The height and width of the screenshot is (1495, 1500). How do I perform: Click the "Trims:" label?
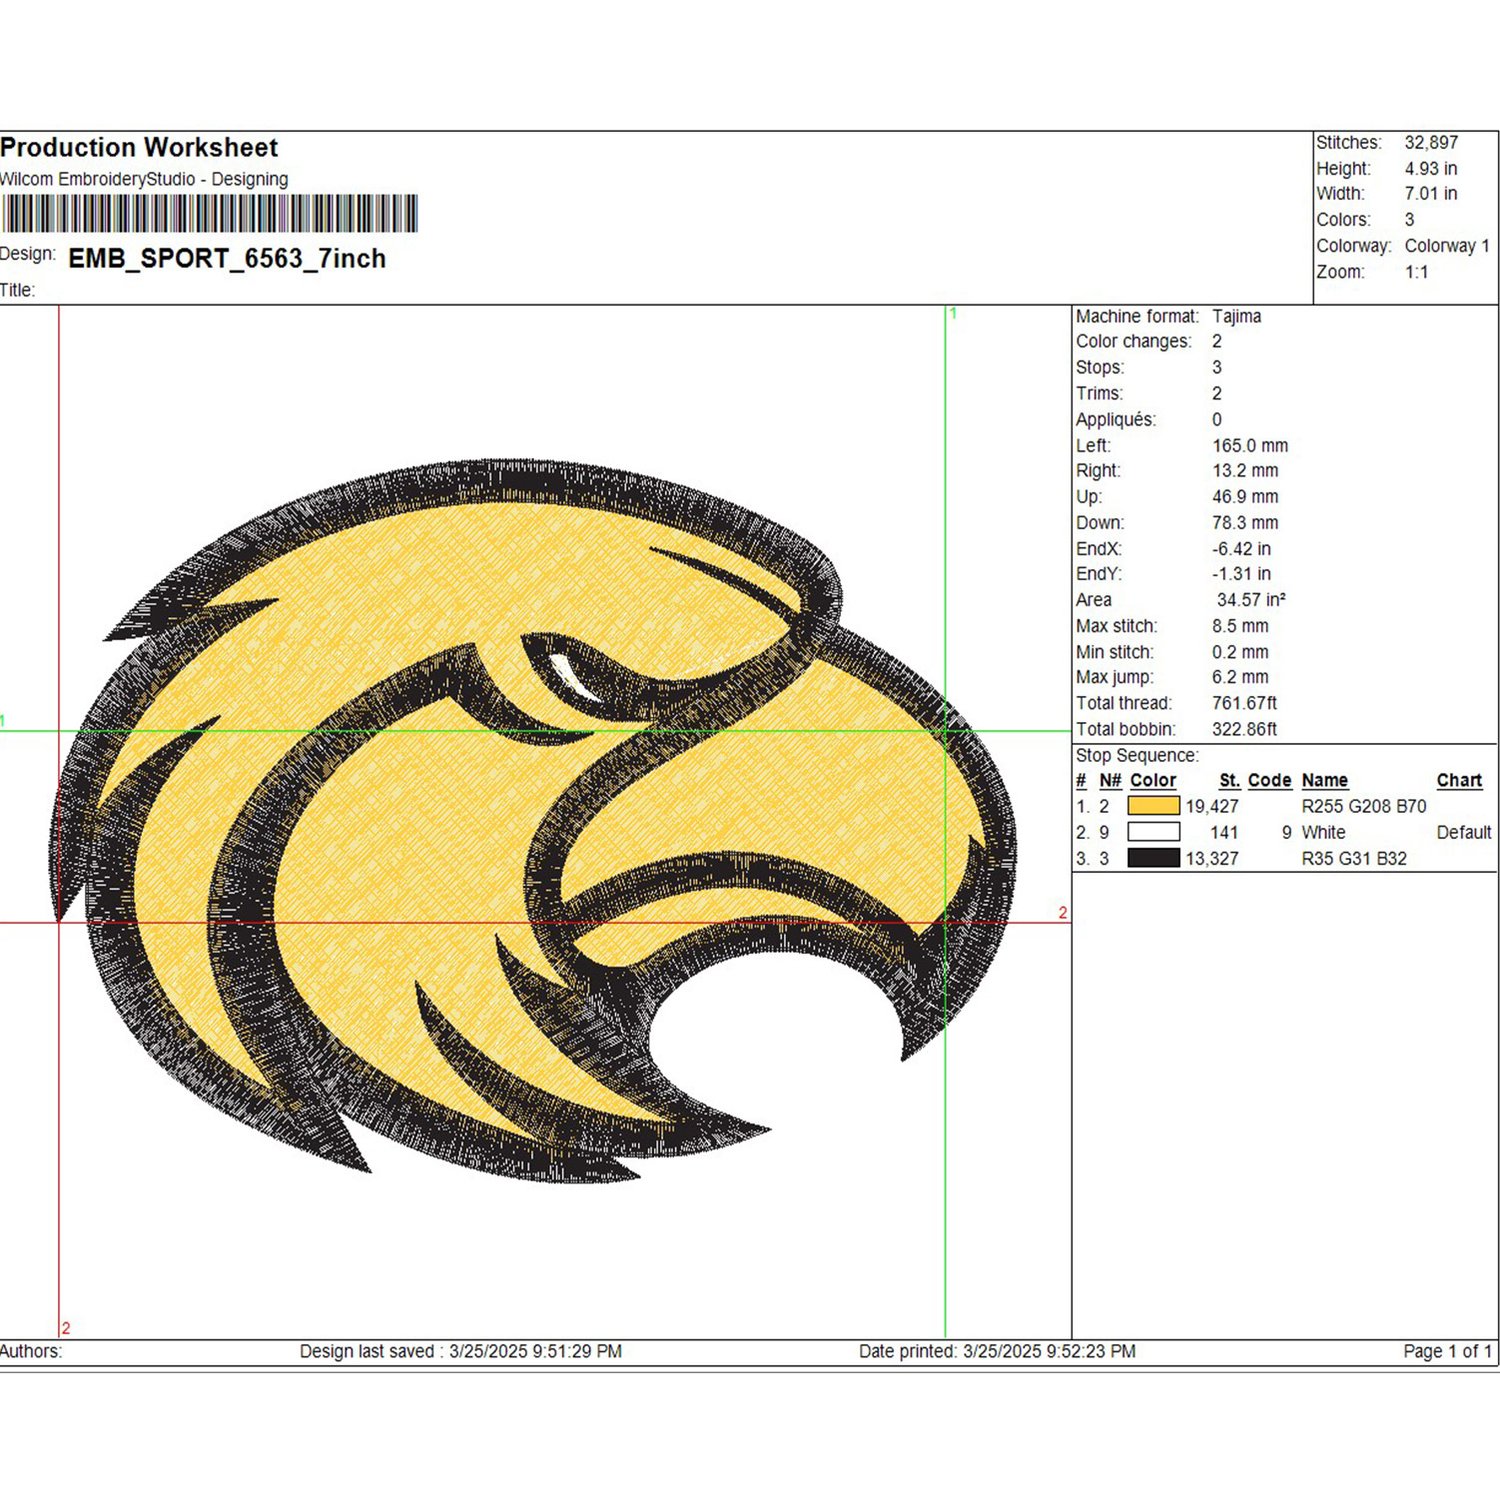pyautogui.click(x=1100, y=394)
